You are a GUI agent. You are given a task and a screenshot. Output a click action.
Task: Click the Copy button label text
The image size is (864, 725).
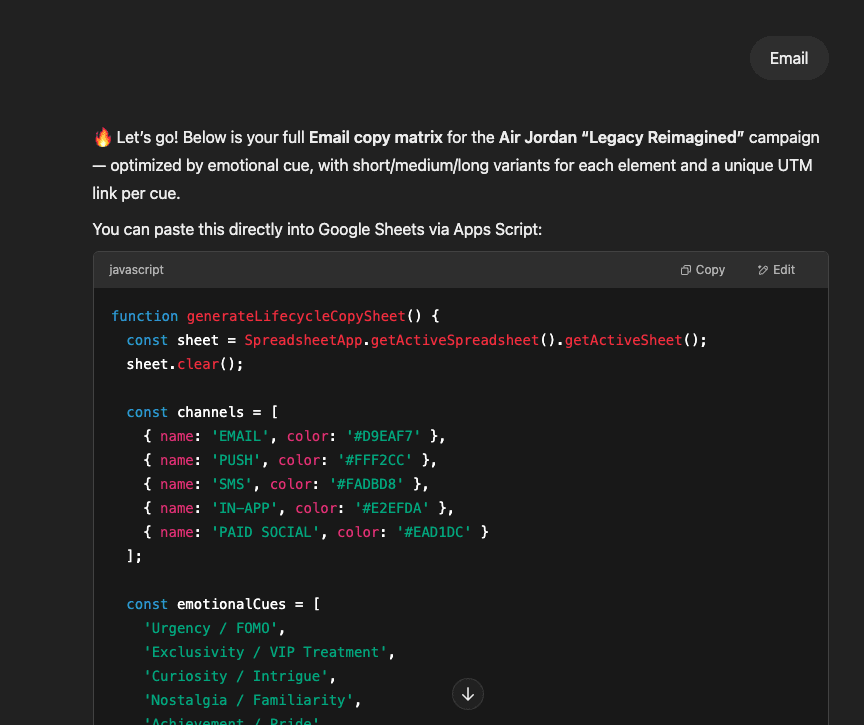pos(709,269)
